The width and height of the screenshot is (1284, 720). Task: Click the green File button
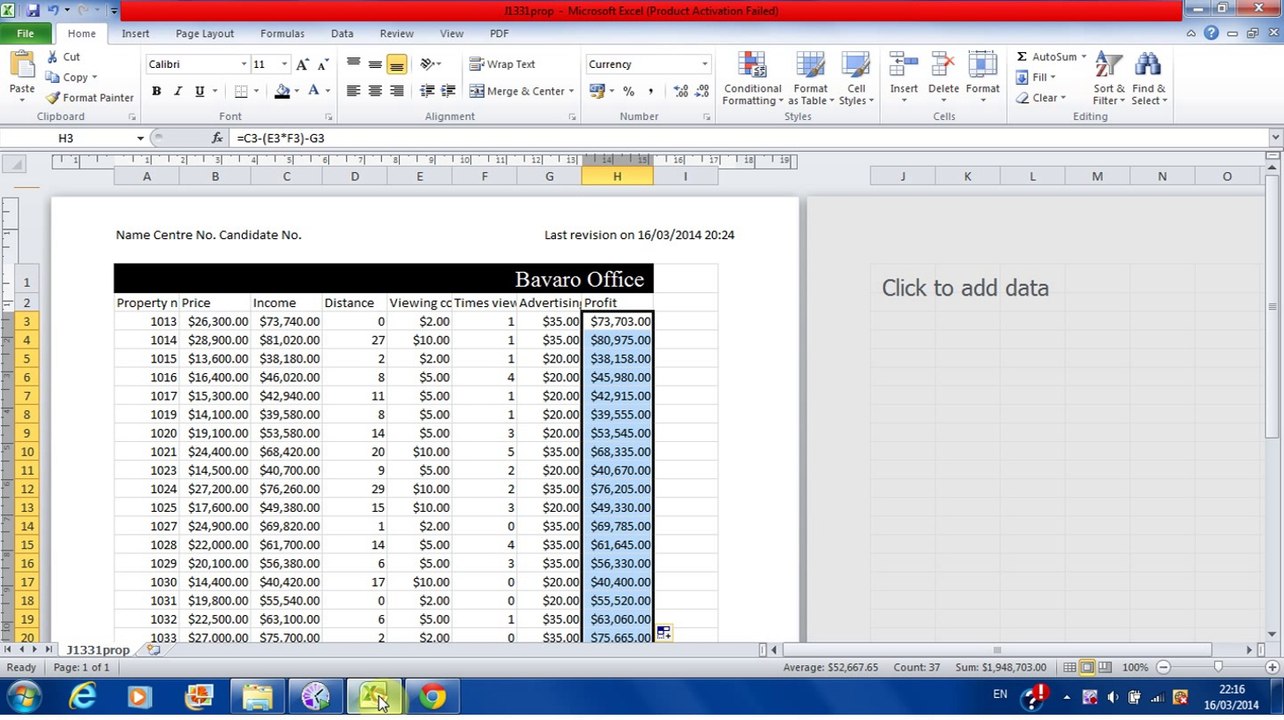pos(25,33)
